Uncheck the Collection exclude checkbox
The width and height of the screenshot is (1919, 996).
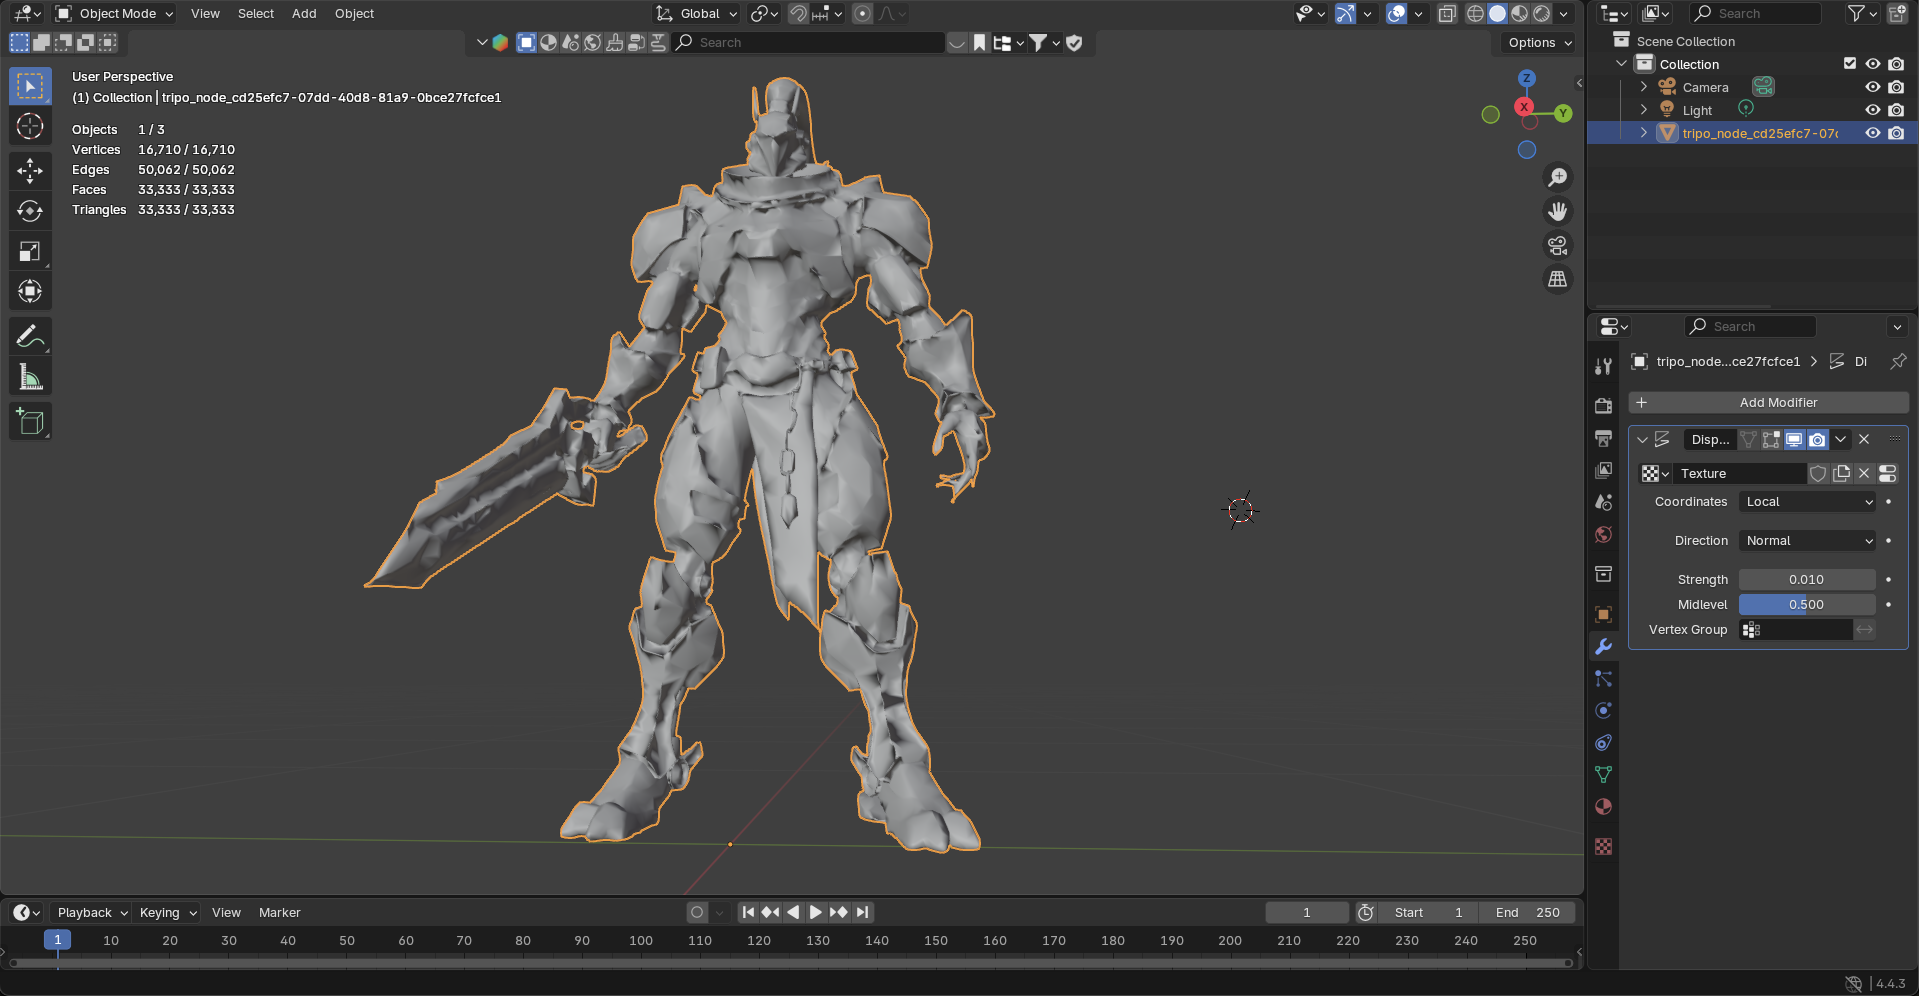coord(1849,64)
